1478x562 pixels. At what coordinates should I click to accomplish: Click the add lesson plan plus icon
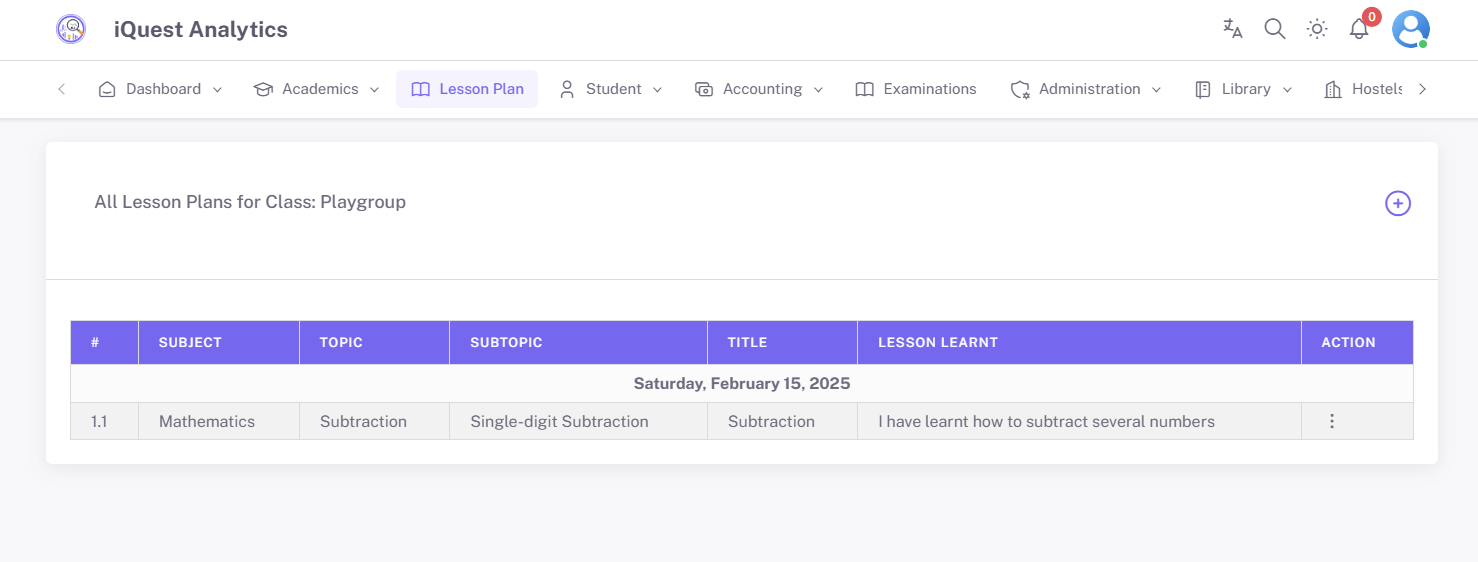pos(1397,203)
